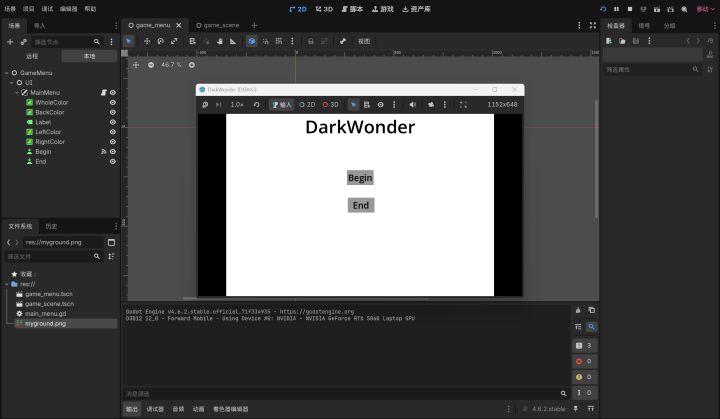This screenshot has width=720, height=419.
Task: Hide the End button node
Action: coord(112,162)
